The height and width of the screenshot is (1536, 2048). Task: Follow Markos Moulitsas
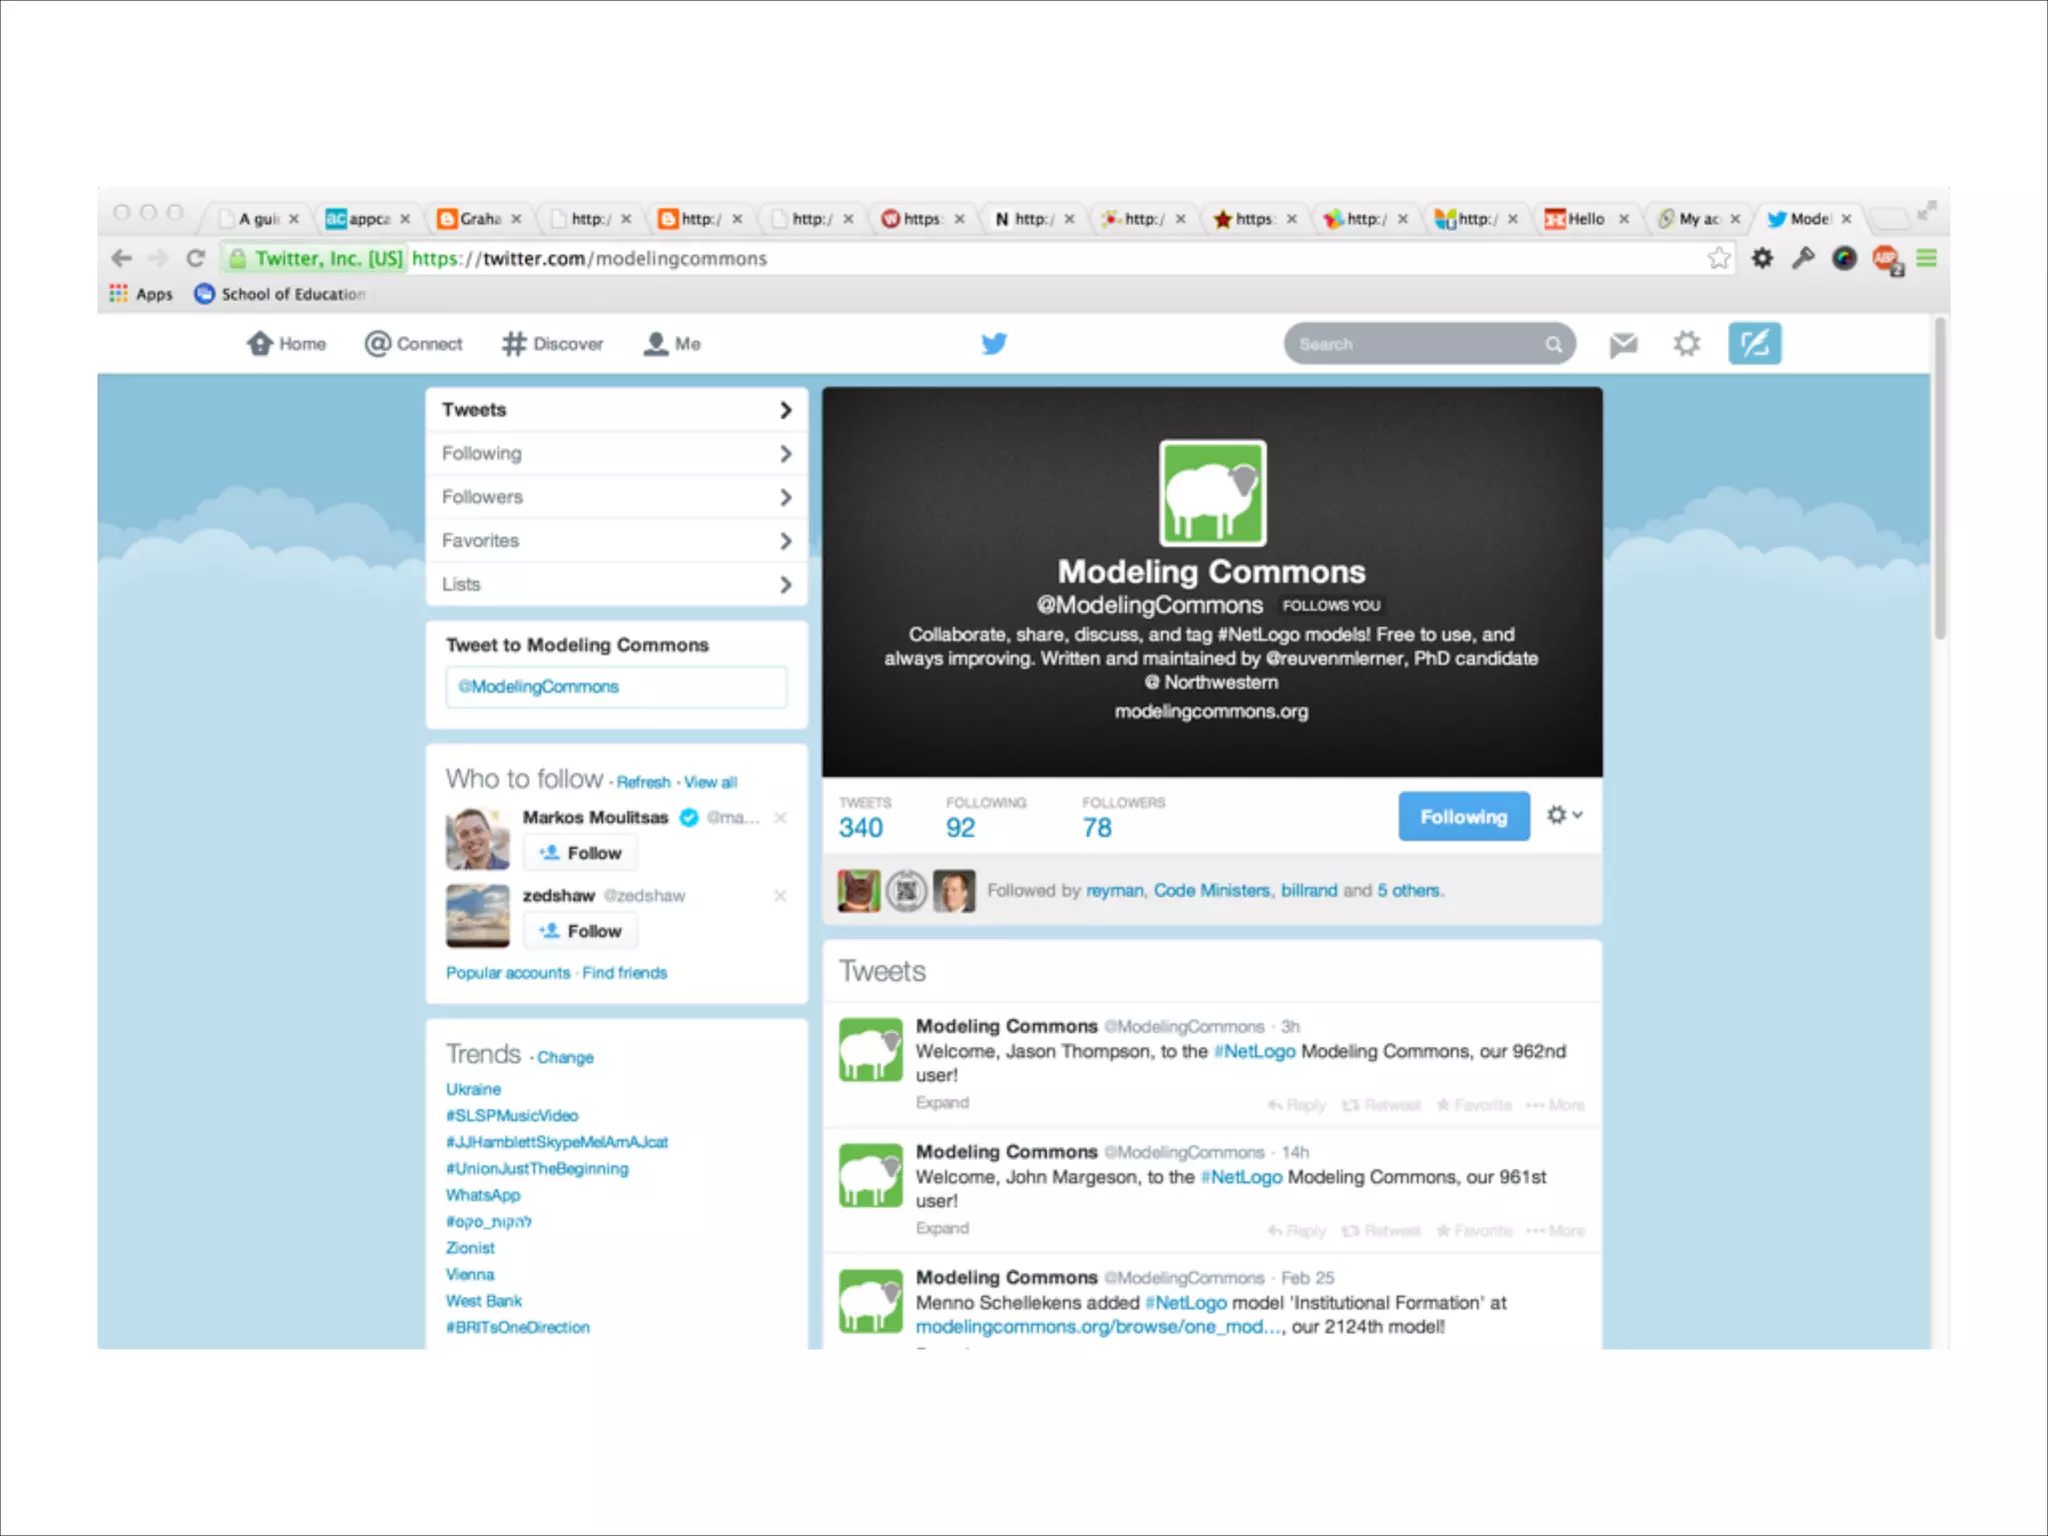[581, 853]
